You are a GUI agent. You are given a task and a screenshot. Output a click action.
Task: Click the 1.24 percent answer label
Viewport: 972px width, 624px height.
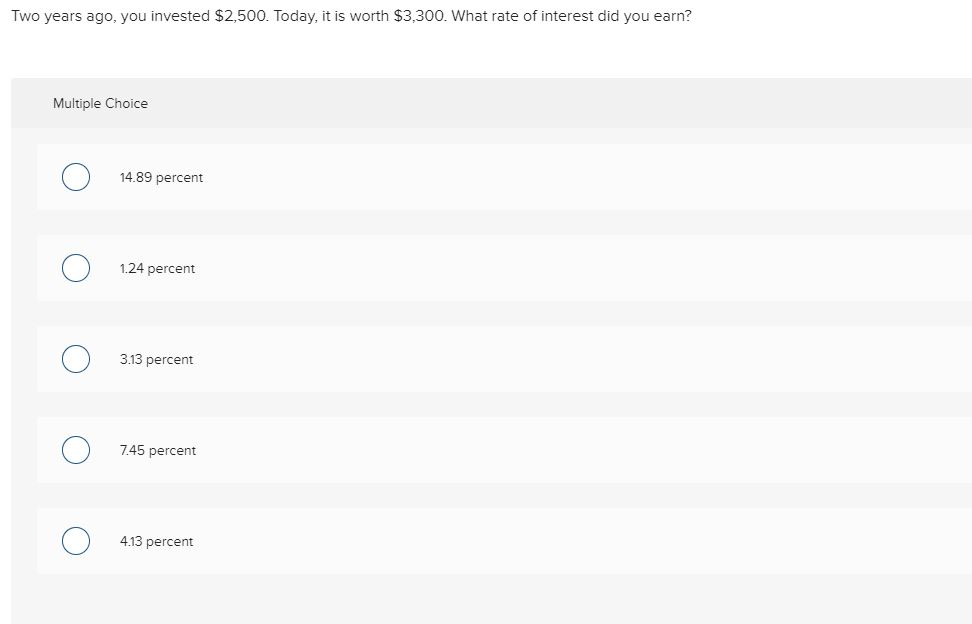156,268
